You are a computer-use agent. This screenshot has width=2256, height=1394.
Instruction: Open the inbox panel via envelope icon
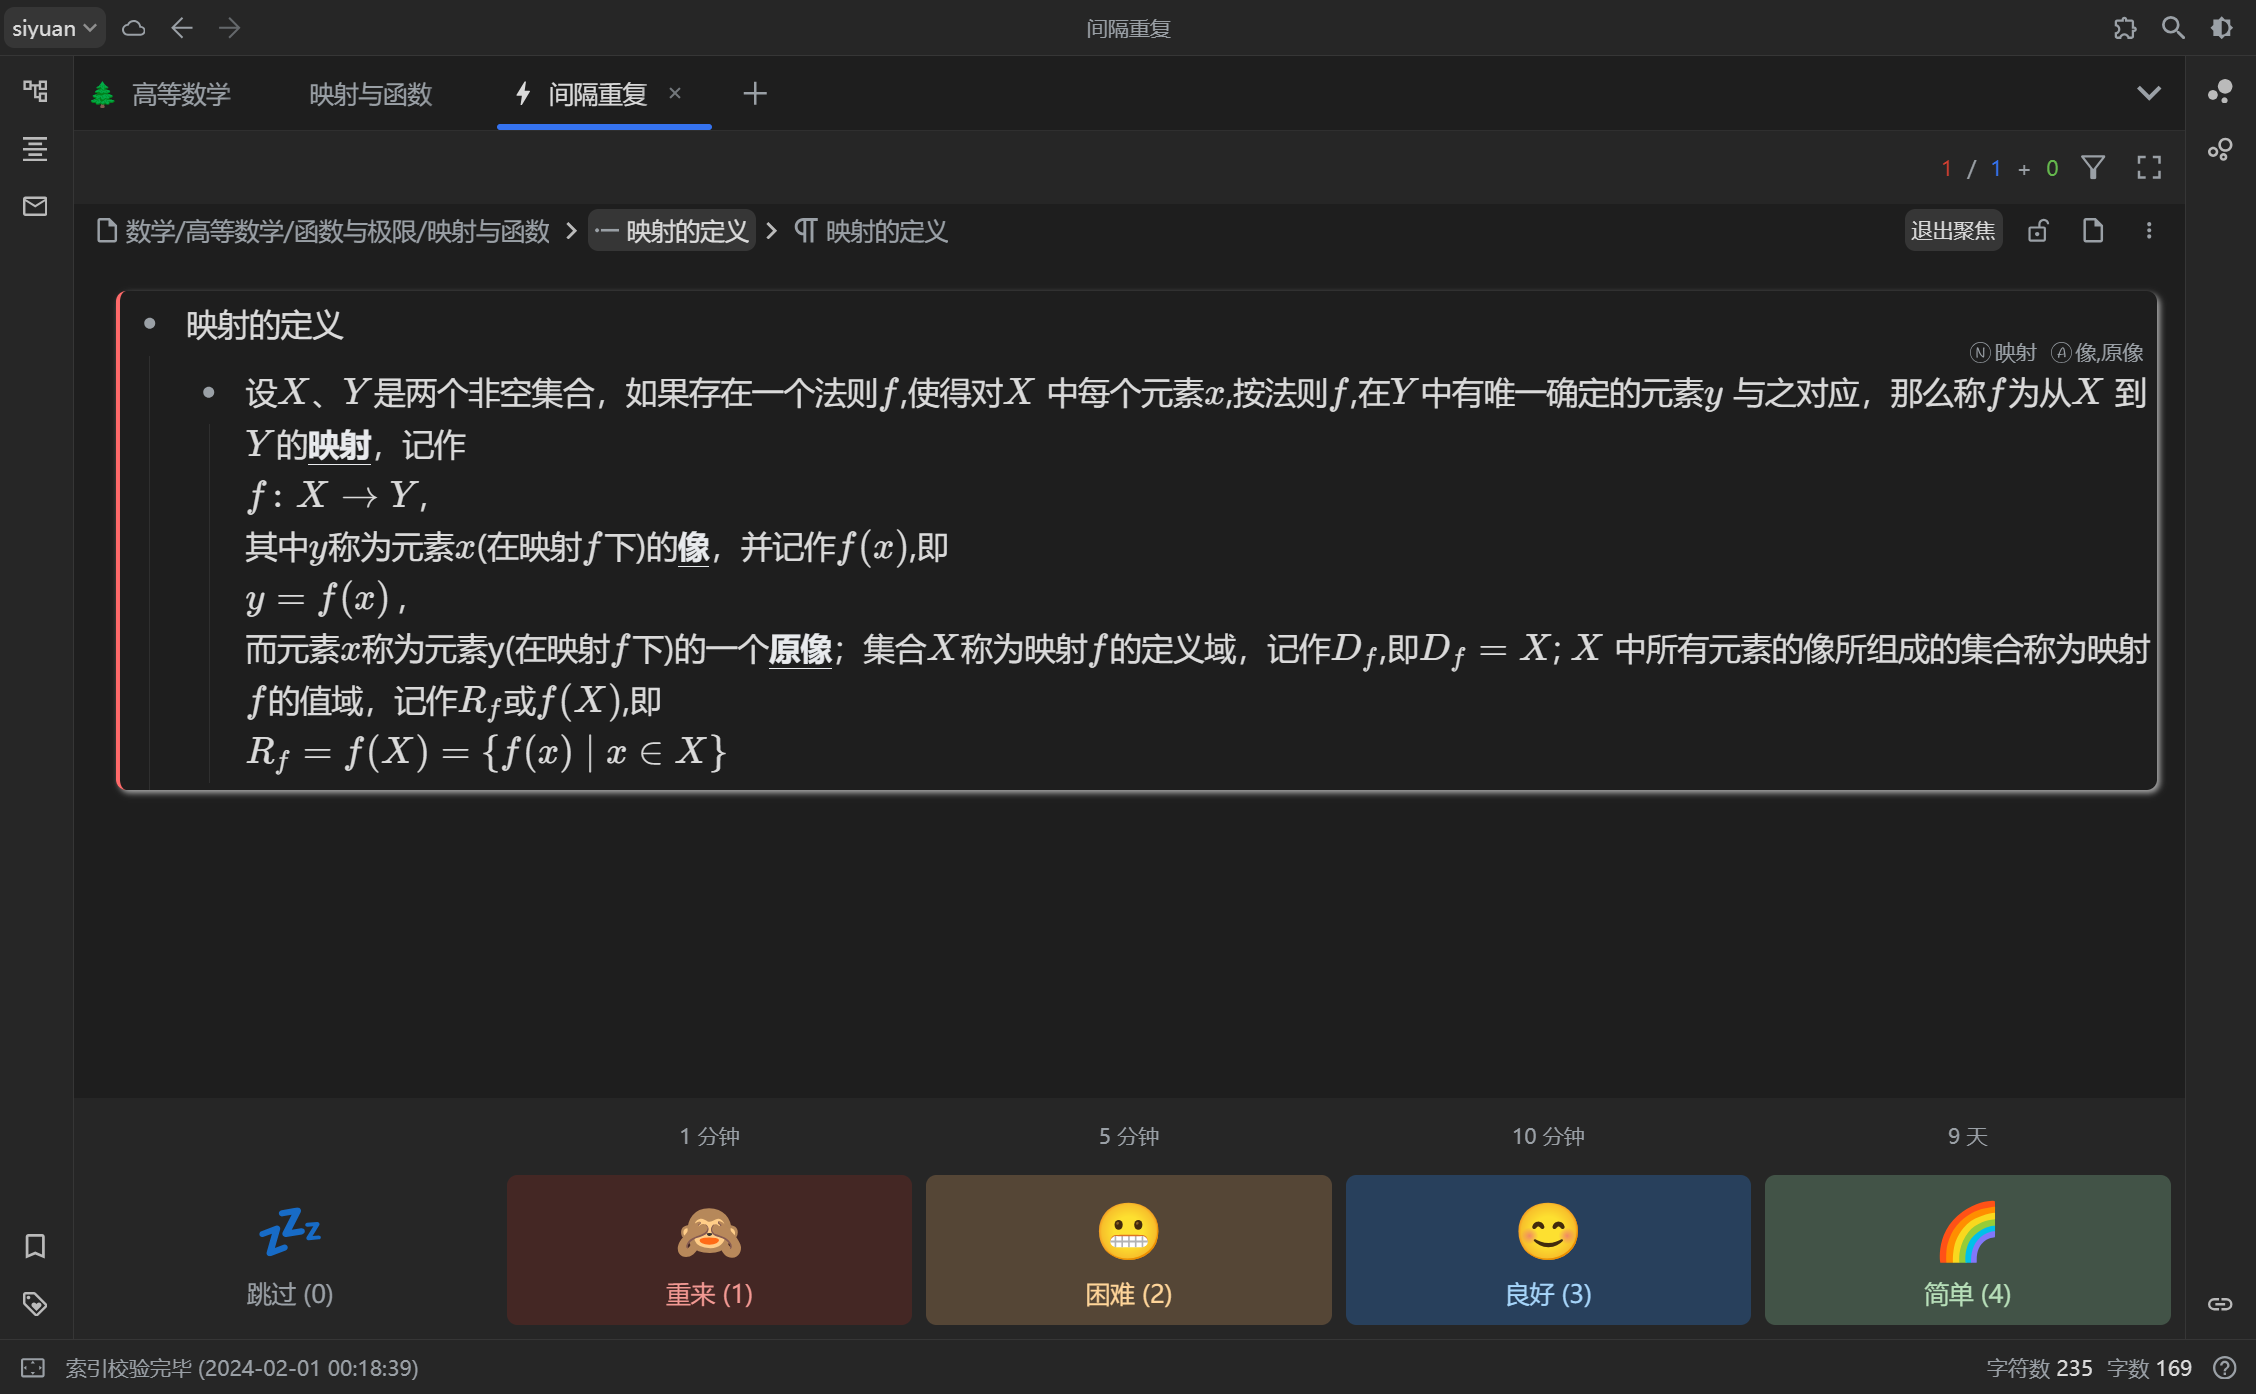point(35,207)
